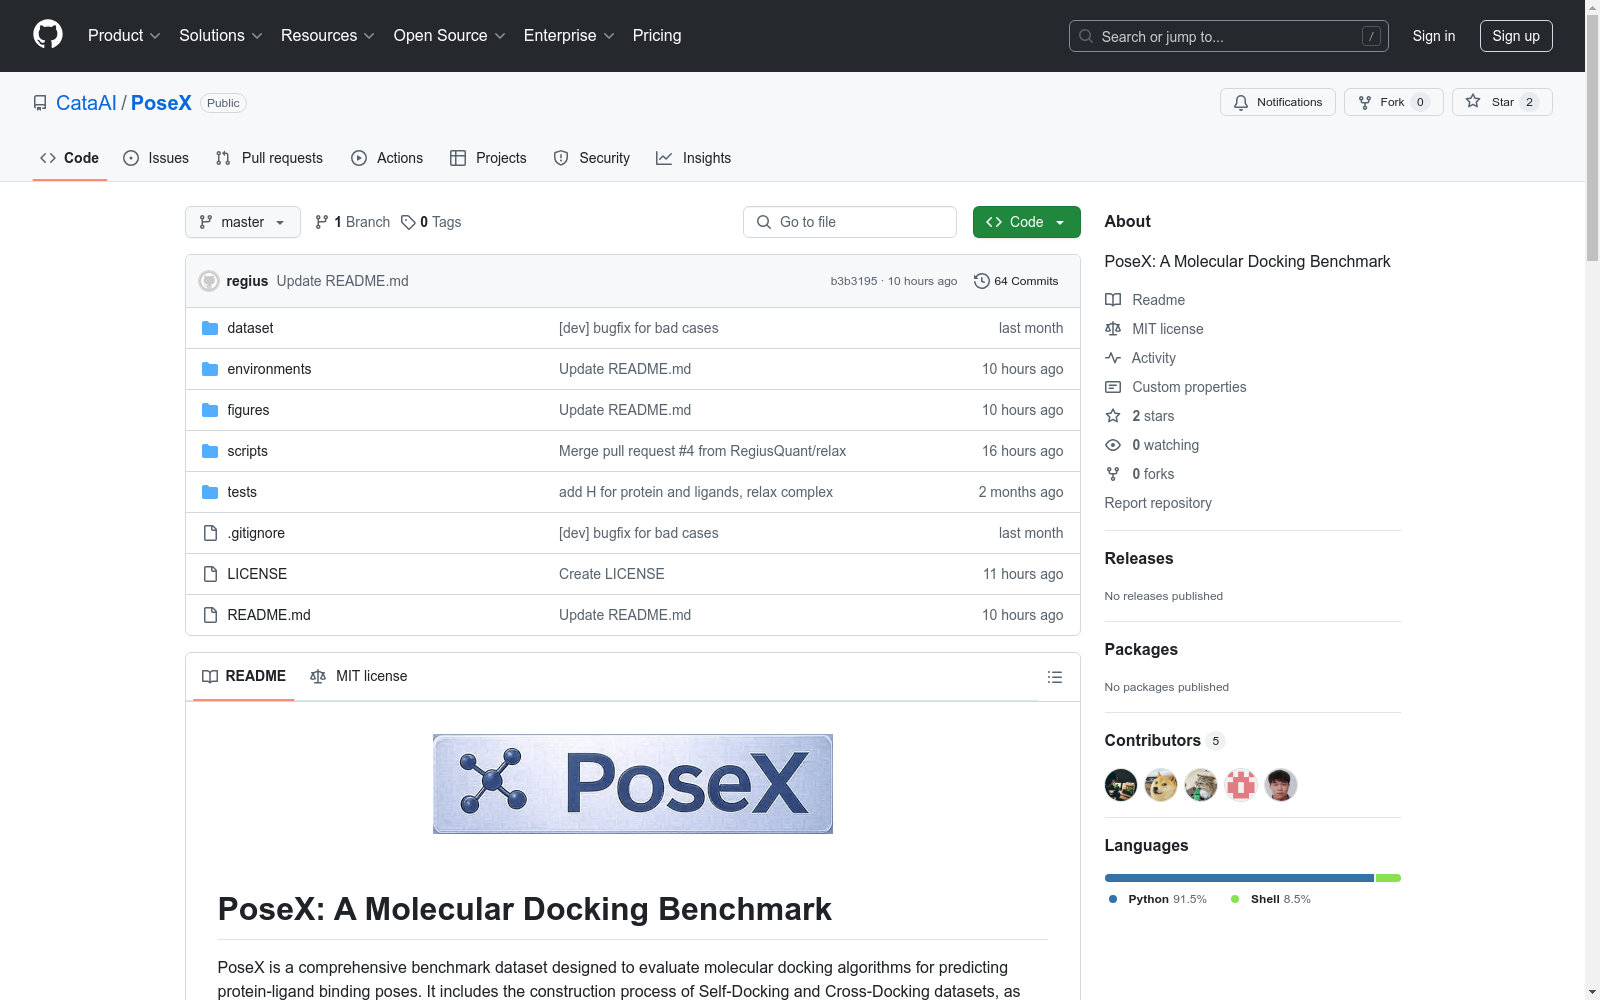Click the LICENSE file icon
Image resolution: width=1600 pixels, height=1000 pixels.
(x=210, y=574)
